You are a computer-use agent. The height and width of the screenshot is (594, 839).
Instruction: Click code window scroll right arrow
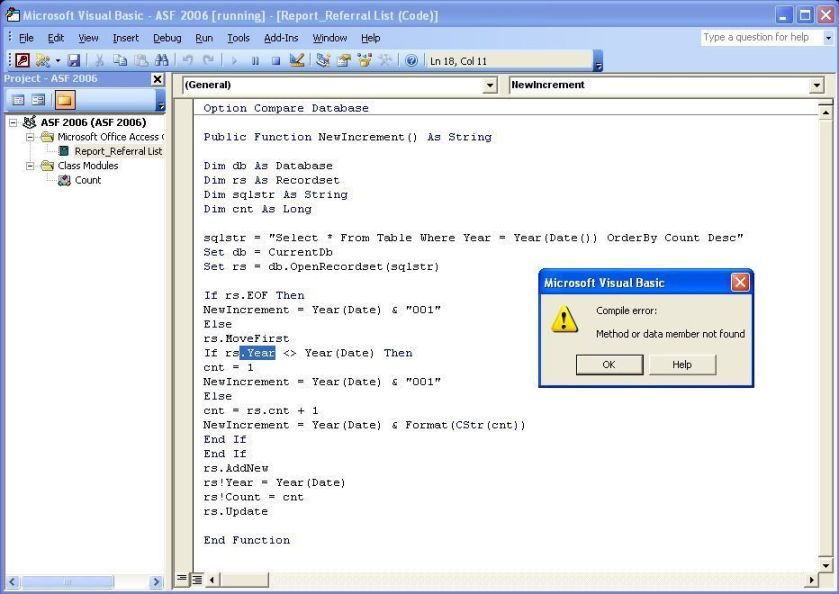click(x=812, y=579)
